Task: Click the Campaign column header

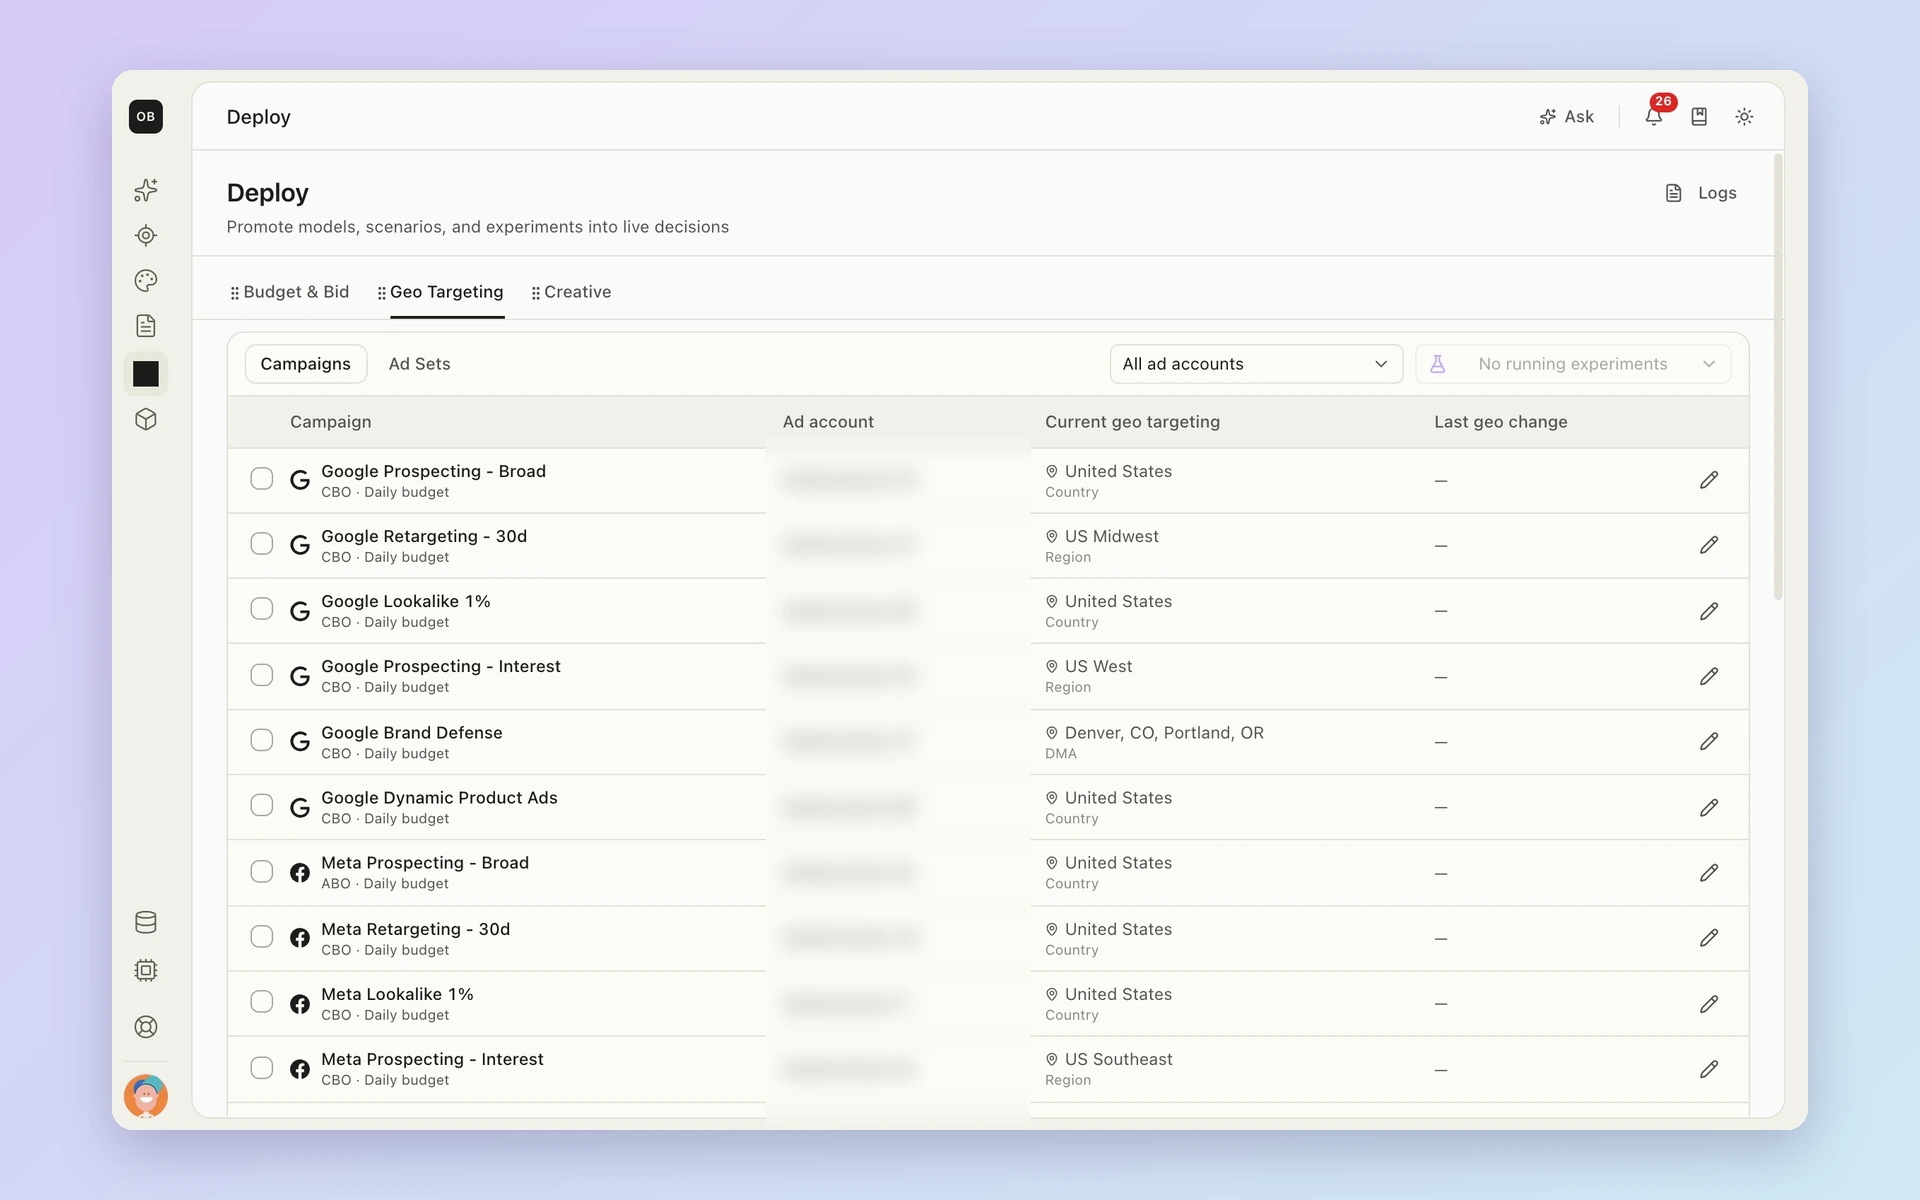Action: tap(331, 422)
